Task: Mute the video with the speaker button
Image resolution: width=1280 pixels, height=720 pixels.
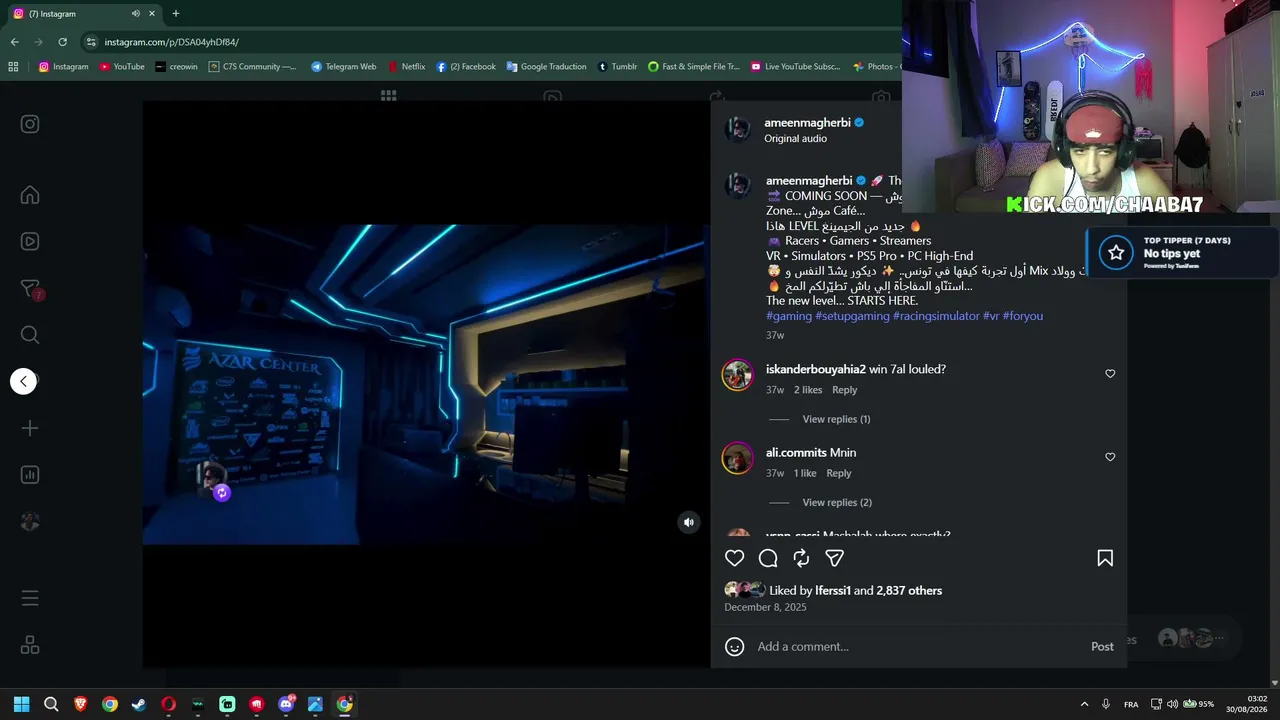Action: click(688, 522)
